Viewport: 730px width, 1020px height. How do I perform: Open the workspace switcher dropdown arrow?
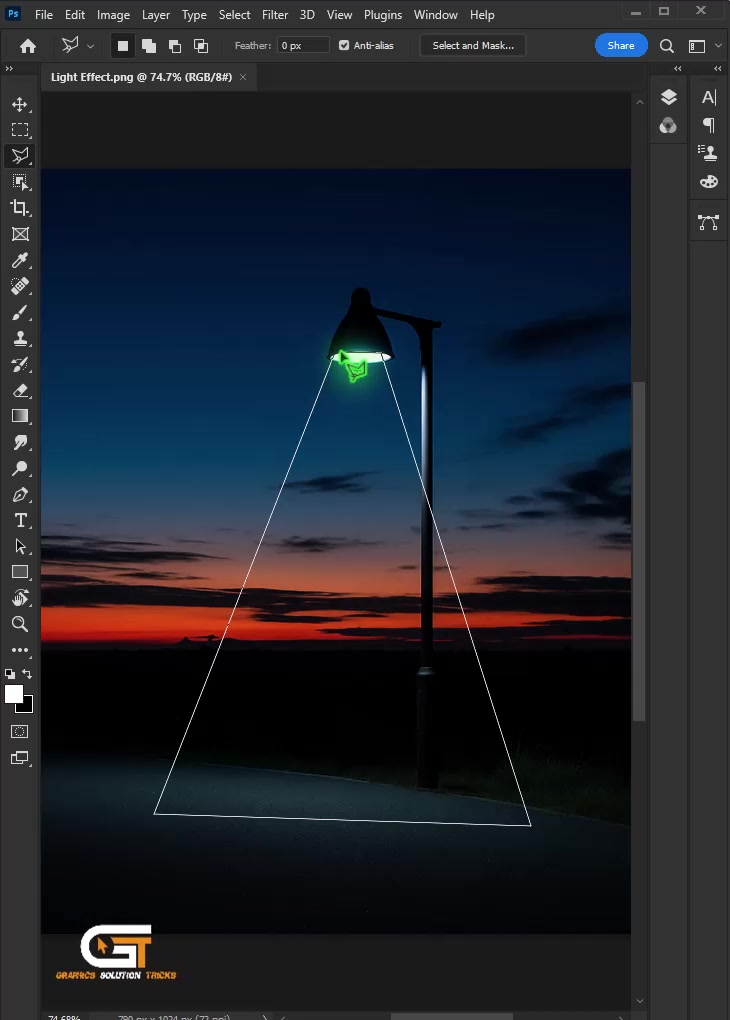pos(718,46)
